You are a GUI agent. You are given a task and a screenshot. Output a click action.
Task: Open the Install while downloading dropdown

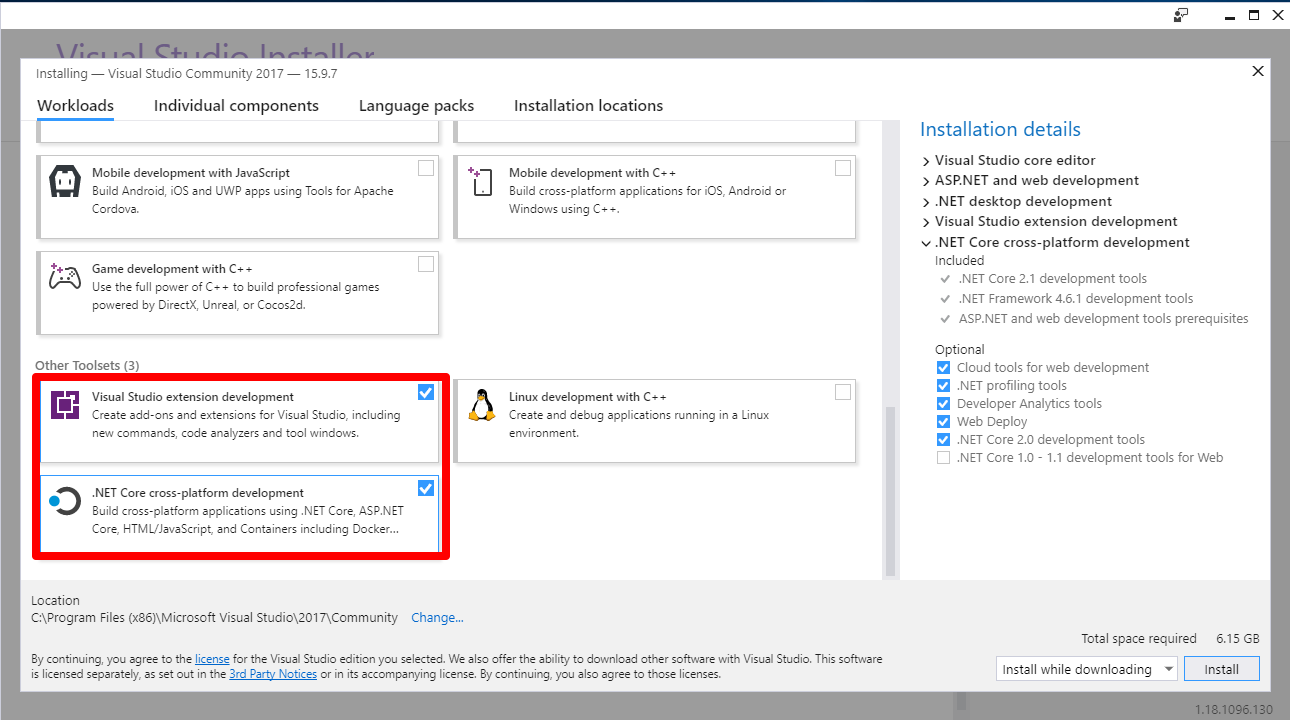coord(1086,670)
